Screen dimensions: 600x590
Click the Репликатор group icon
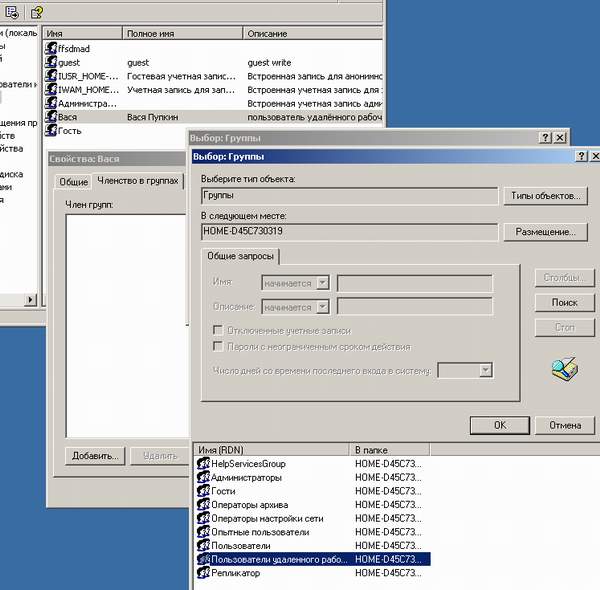coord(203,573)
